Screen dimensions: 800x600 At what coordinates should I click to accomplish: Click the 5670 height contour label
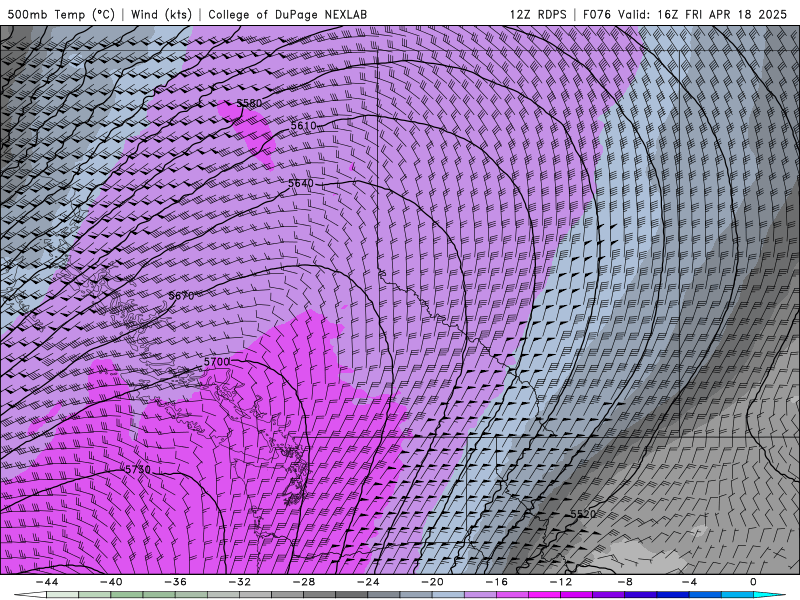(181, 296)
